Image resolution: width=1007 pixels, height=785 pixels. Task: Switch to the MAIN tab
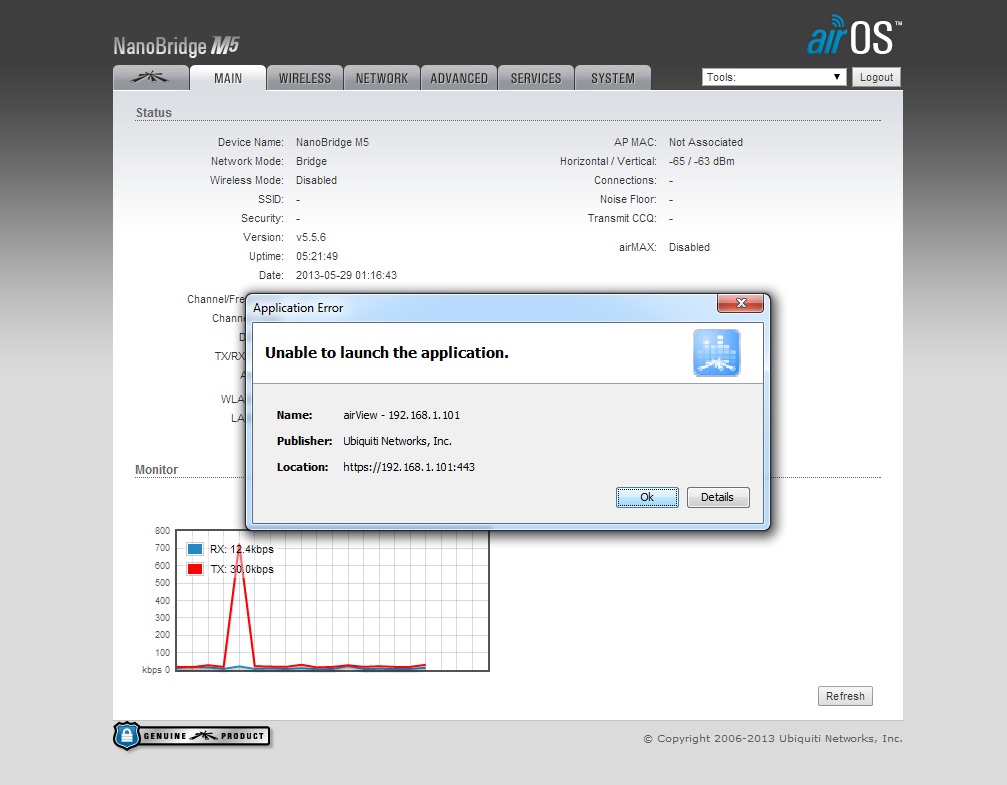(228, 78)
